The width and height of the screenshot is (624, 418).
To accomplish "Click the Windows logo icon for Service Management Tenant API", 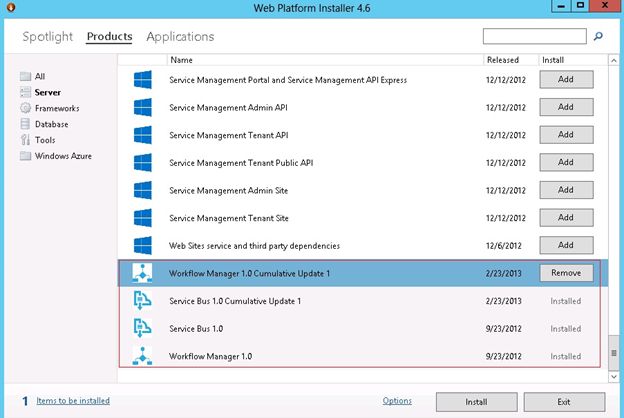I will coord(142,135).
